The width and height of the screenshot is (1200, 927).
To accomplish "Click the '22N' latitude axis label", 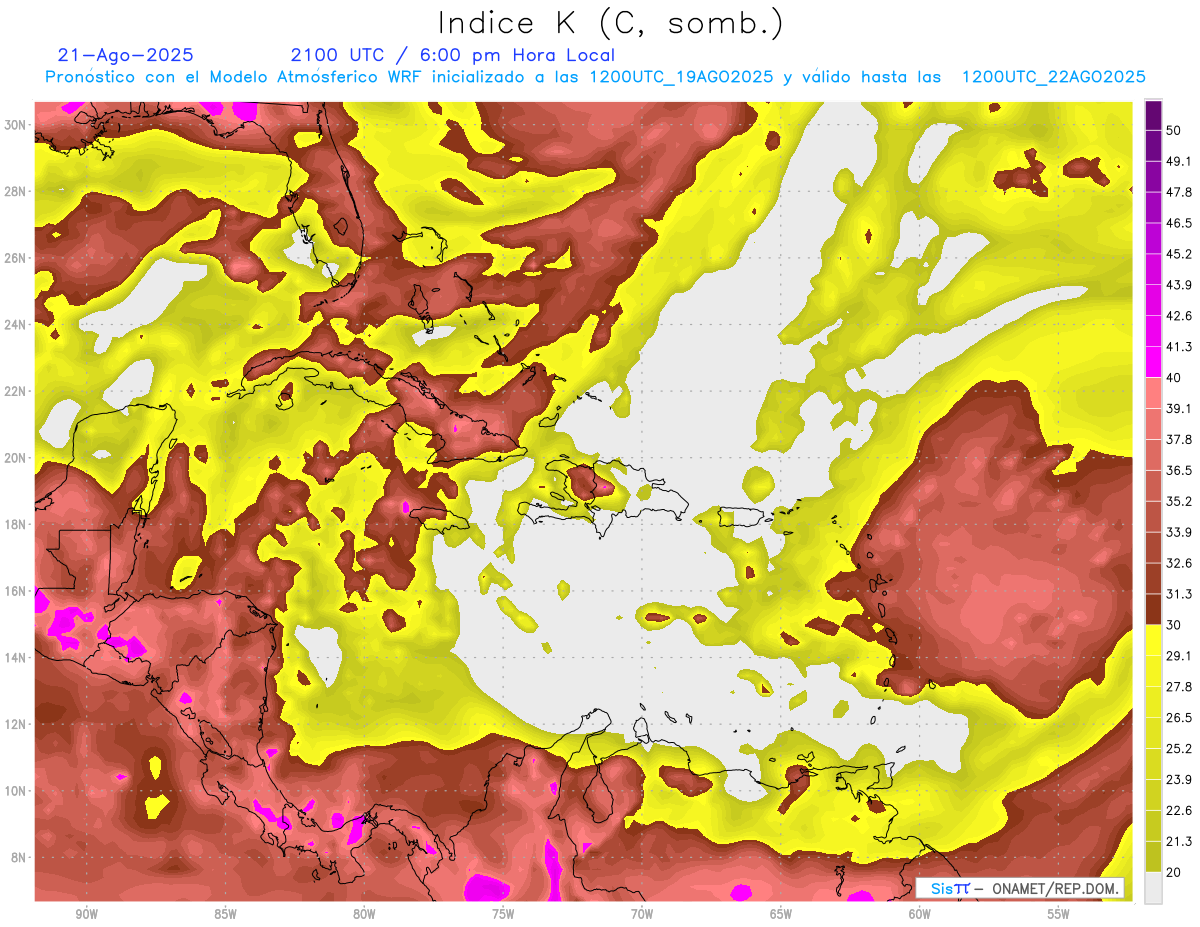I will coord(16,391).
